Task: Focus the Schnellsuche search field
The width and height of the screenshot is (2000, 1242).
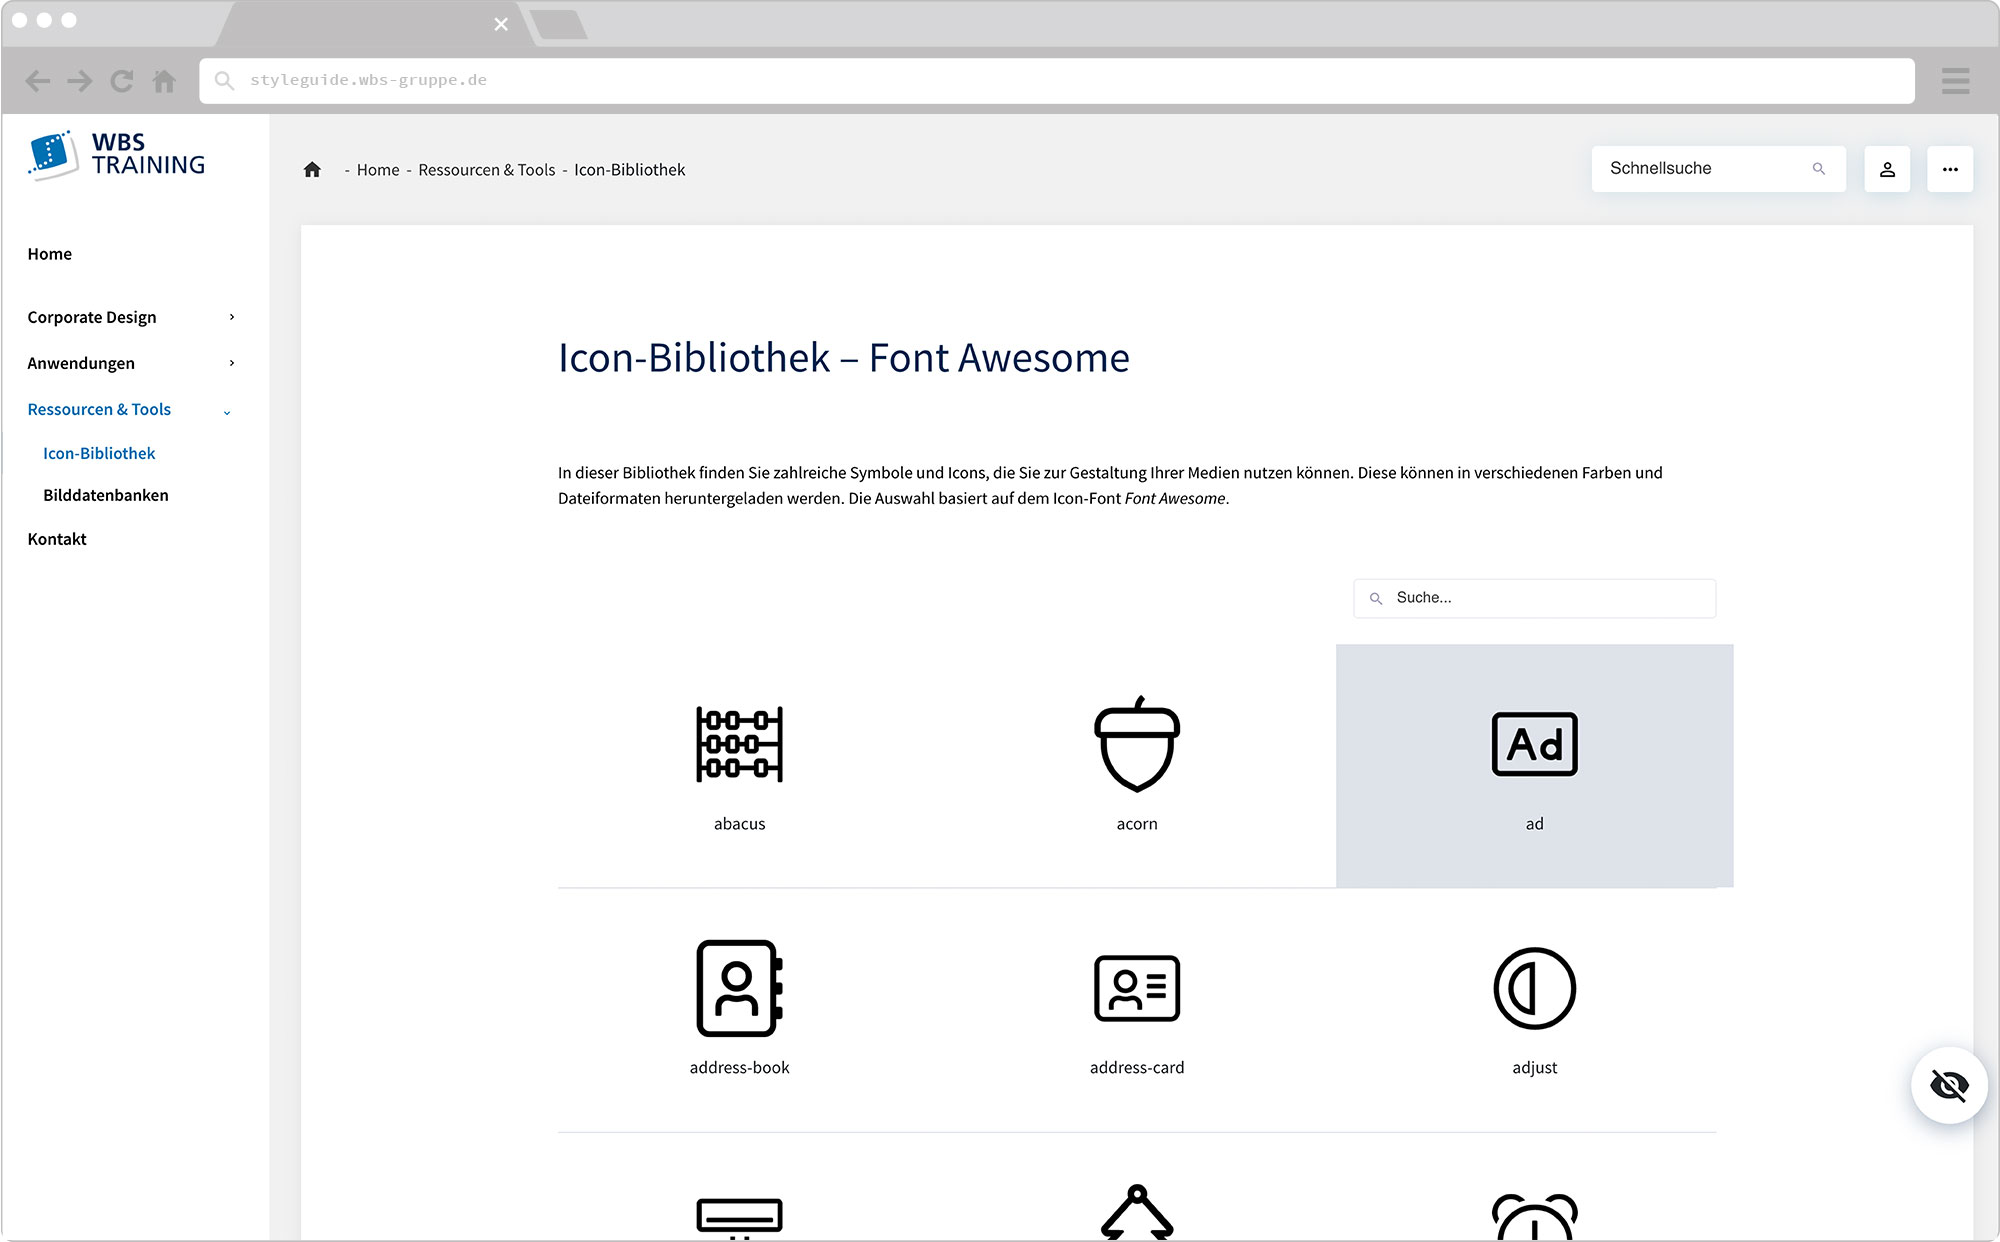Action: point(1718,169)
